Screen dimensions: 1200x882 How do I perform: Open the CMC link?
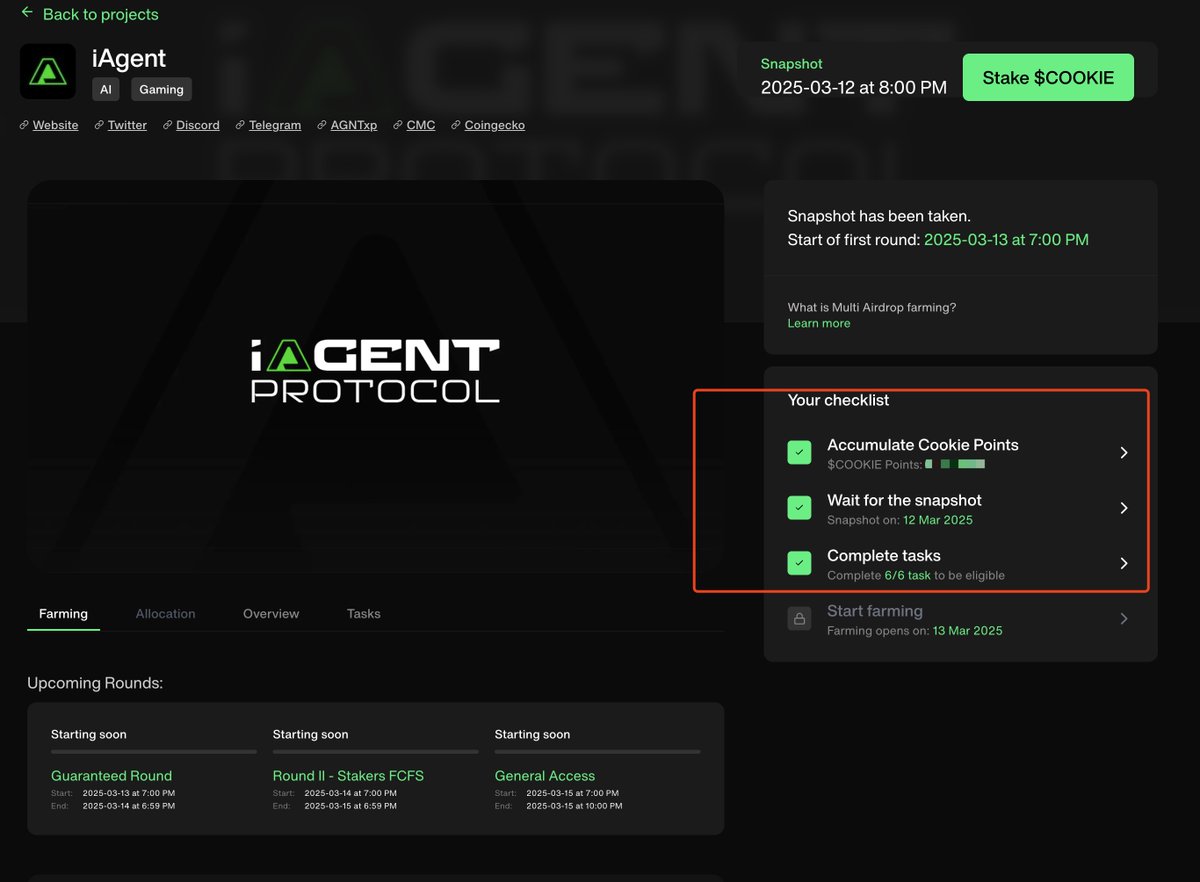[x=421, y=125]
